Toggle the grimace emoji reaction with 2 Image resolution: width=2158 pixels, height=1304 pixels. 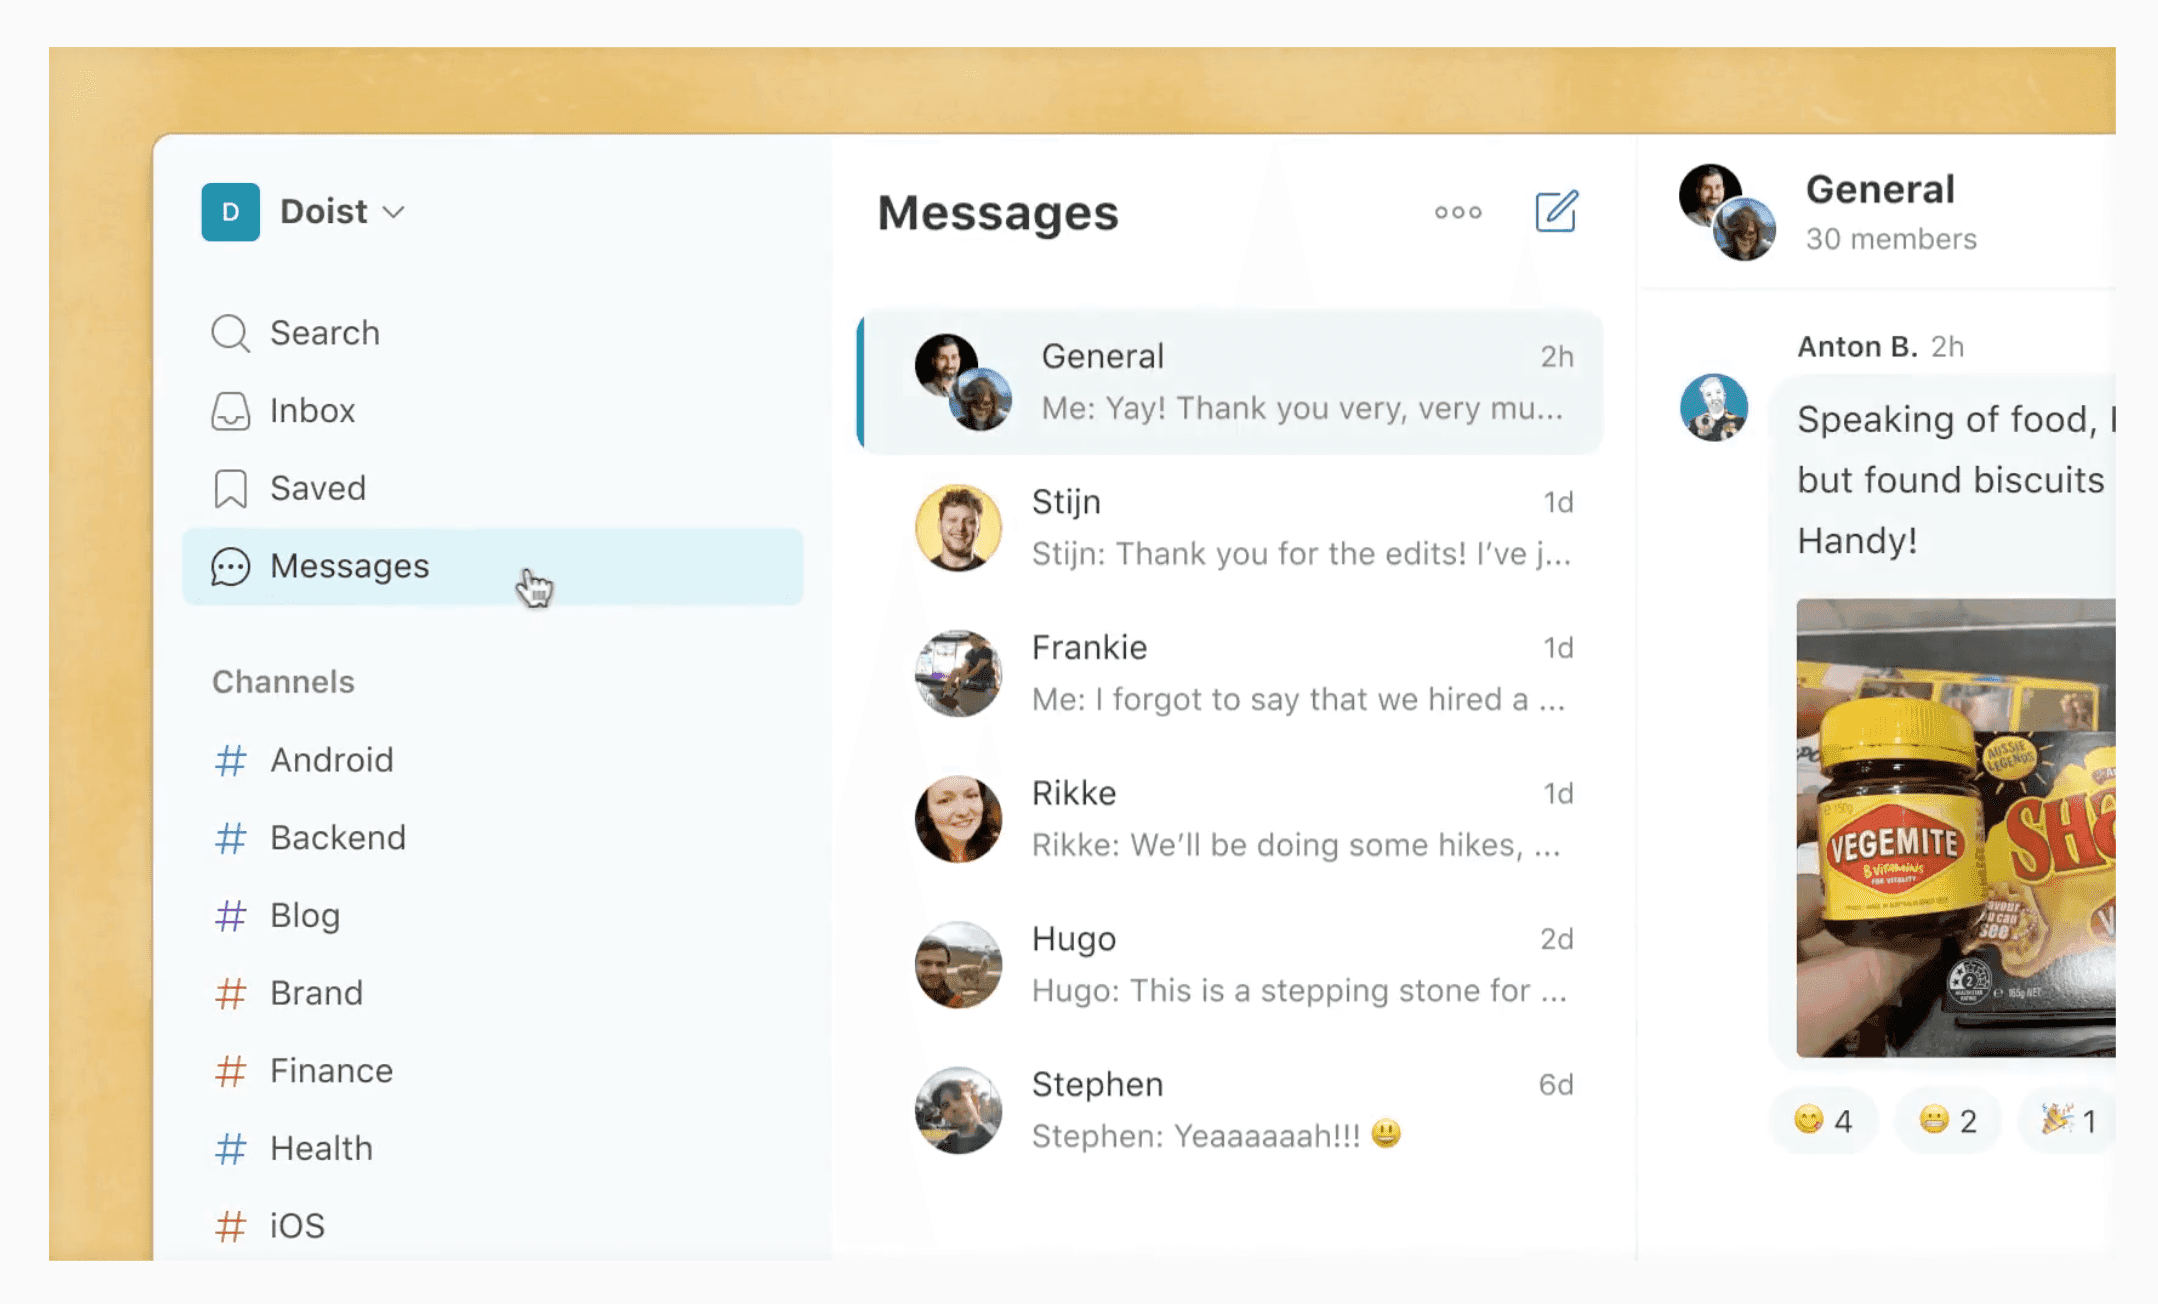(1948, 1121)
